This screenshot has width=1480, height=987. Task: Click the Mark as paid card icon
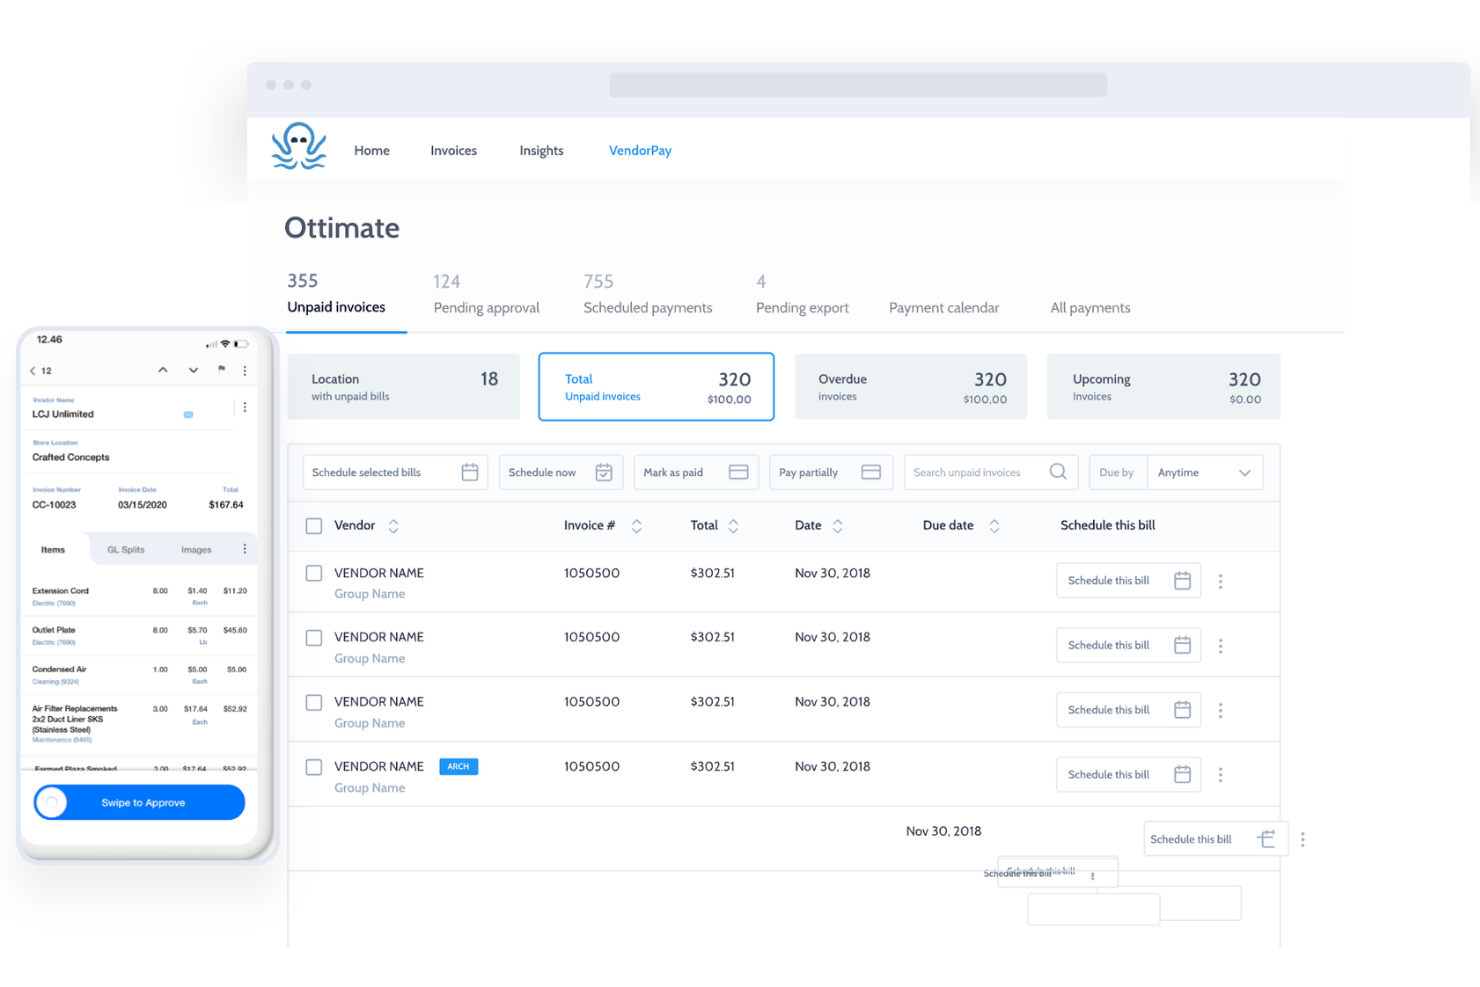point(739,472)
